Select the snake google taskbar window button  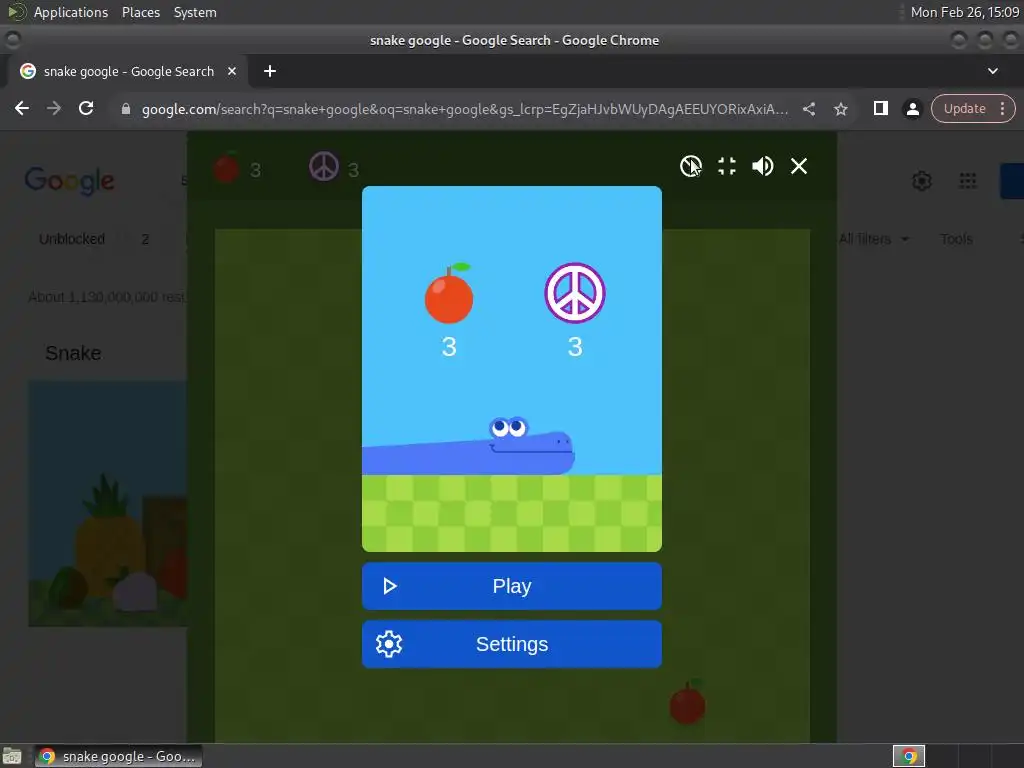(x=118, y=756)
